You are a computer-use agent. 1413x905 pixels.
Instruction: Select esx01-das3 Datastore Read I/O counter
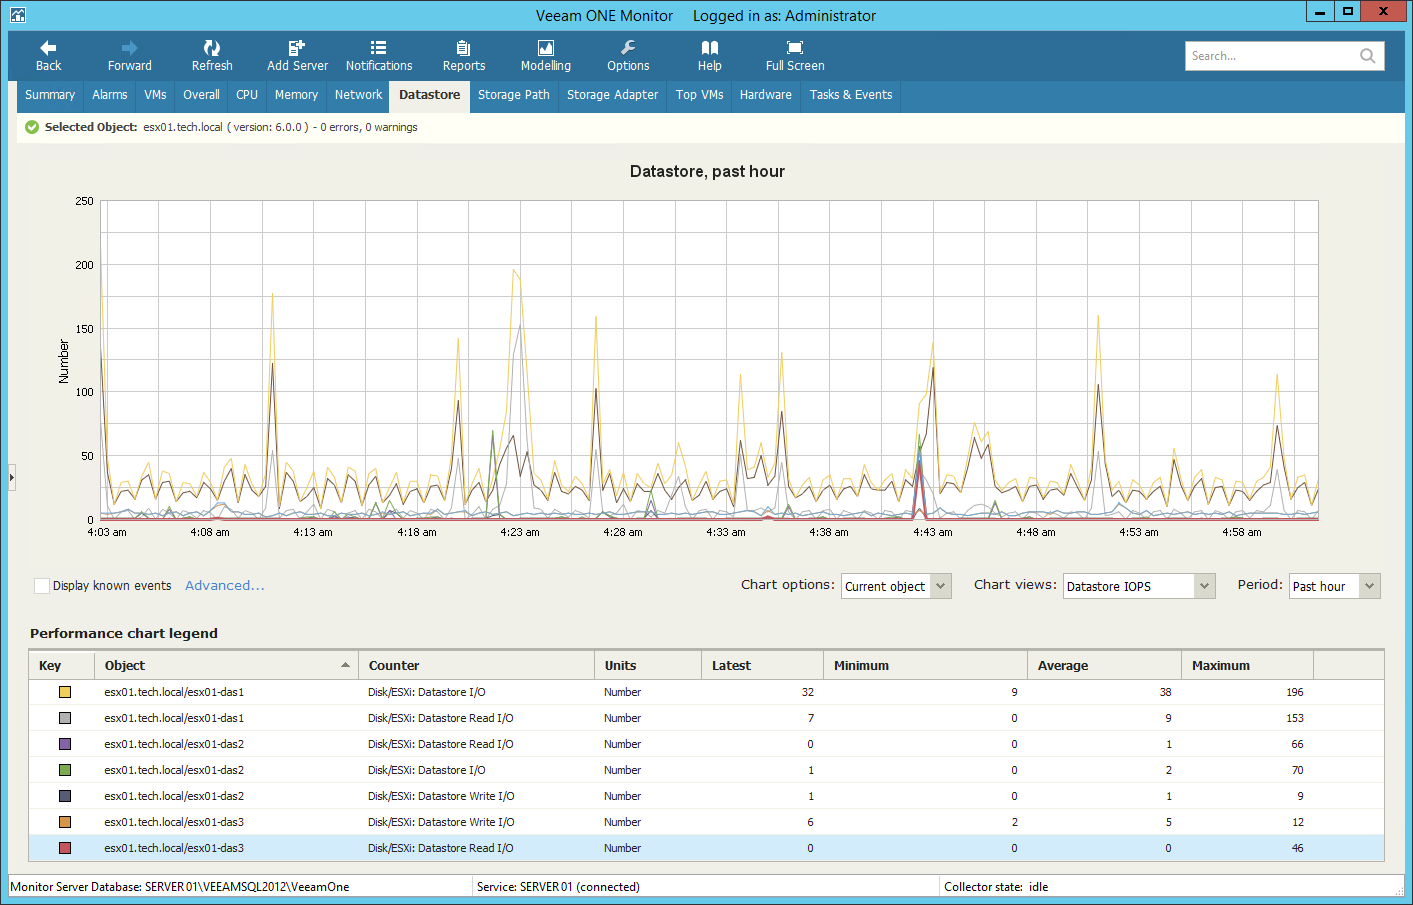pos(441,848)
